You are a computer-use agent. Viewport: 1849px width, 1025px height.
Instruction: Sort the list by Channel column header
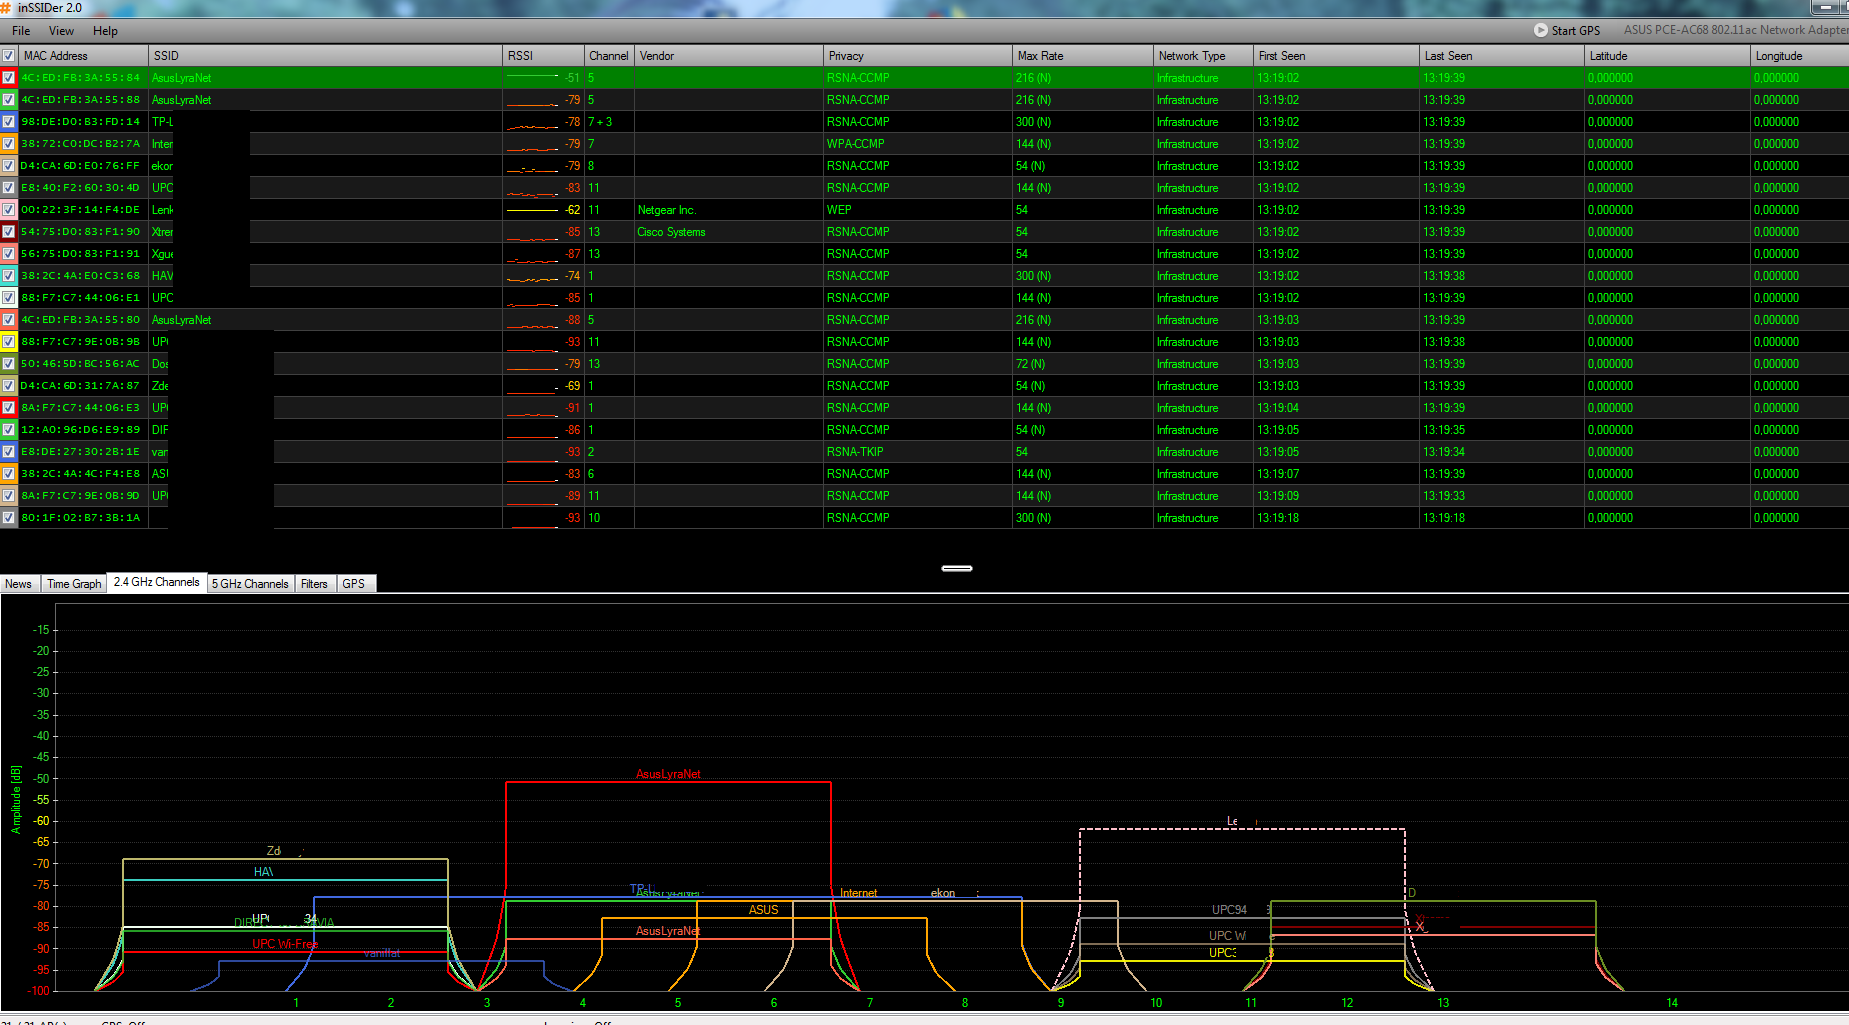[x=608, y=56]
